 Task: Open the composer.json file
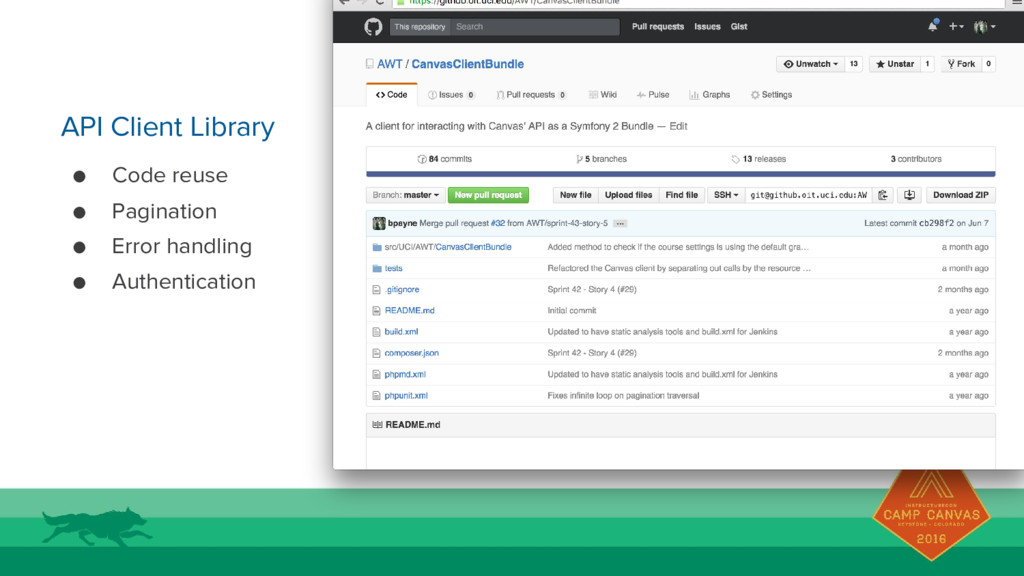click(411, 353)
